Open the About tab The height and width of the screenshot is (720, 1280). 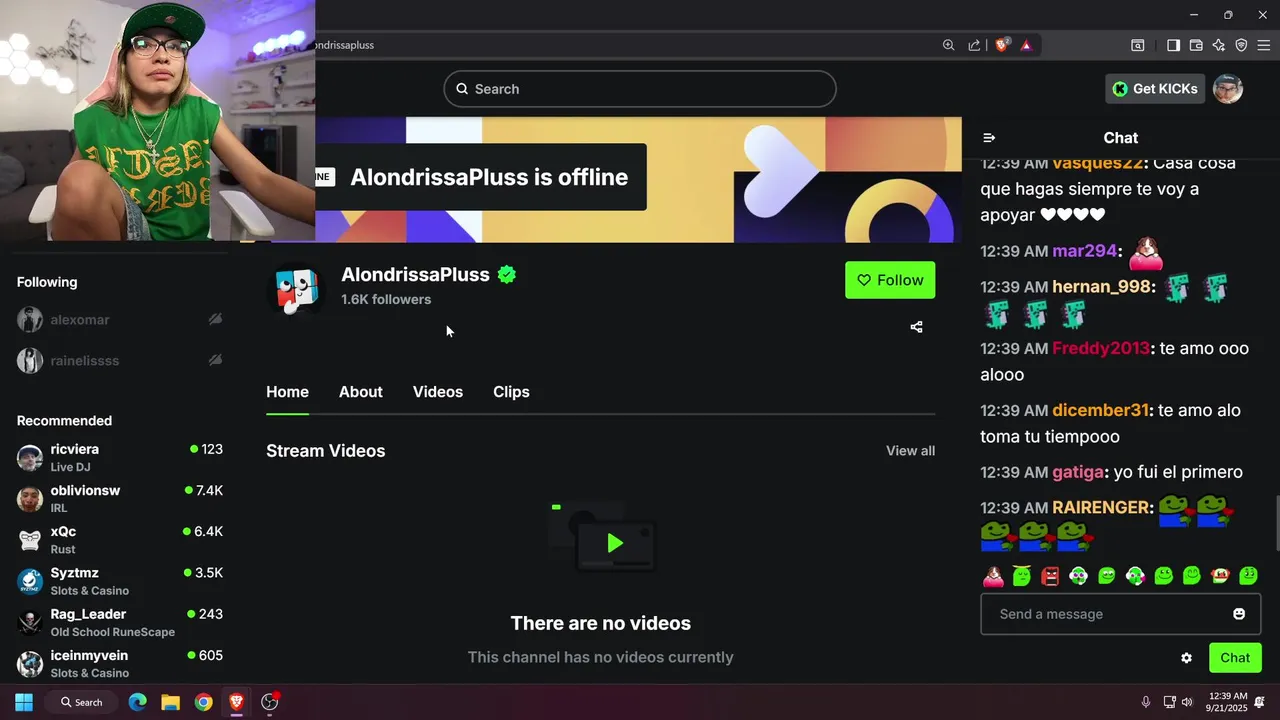pos(360,392)
